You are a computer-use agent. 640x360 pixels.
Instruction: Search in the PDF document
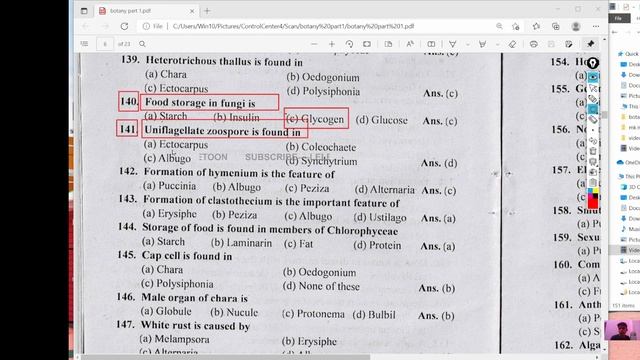(142, 44)
